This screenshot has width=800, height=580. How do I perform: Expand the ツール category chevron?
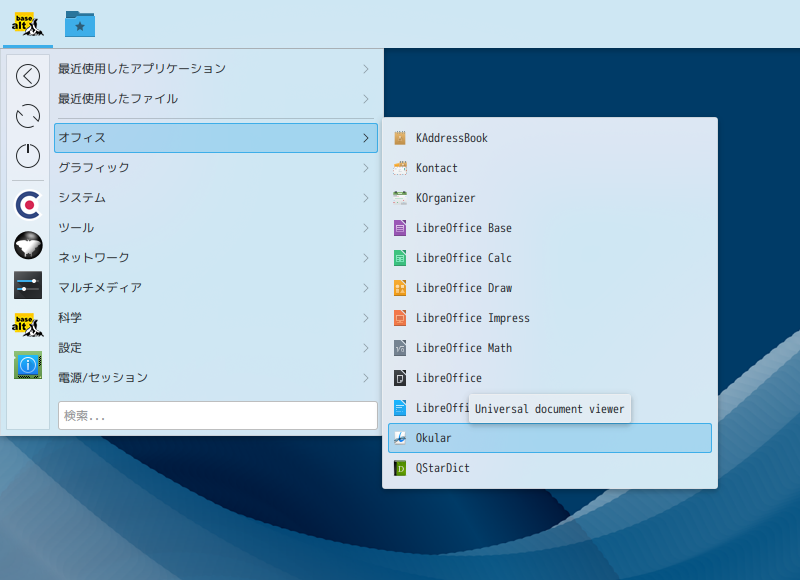pyautogui.click(x=366, y=228)
